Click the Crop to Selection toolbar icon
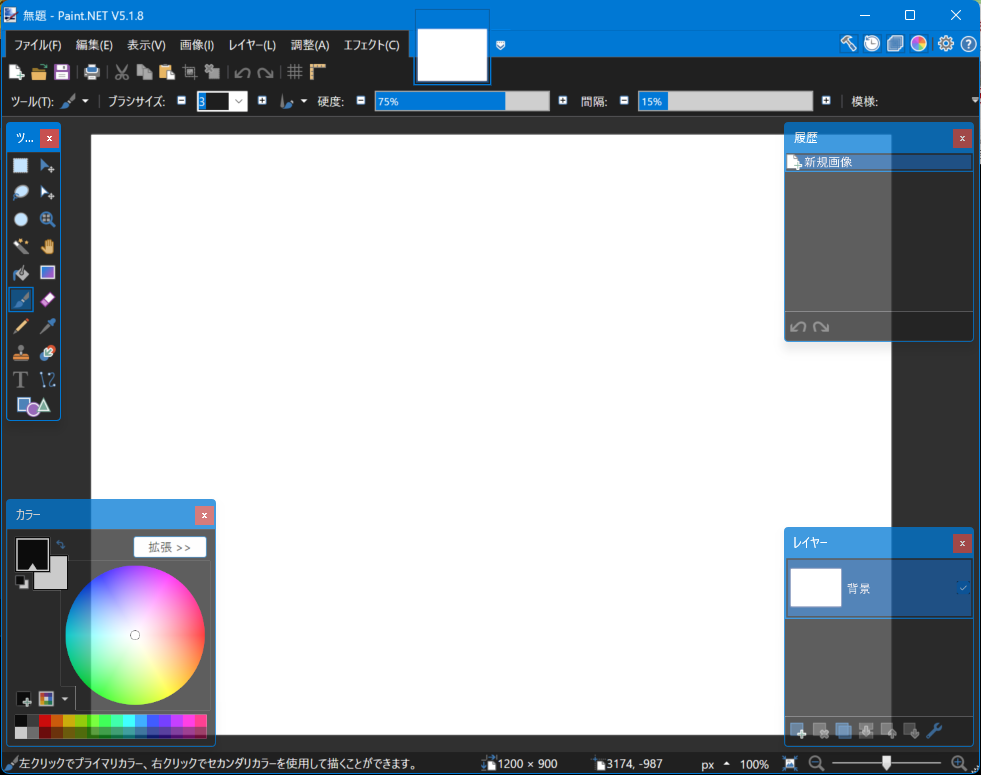Image resolution: width=981 pixels, height=775 pixels. [x=190, y=73]
